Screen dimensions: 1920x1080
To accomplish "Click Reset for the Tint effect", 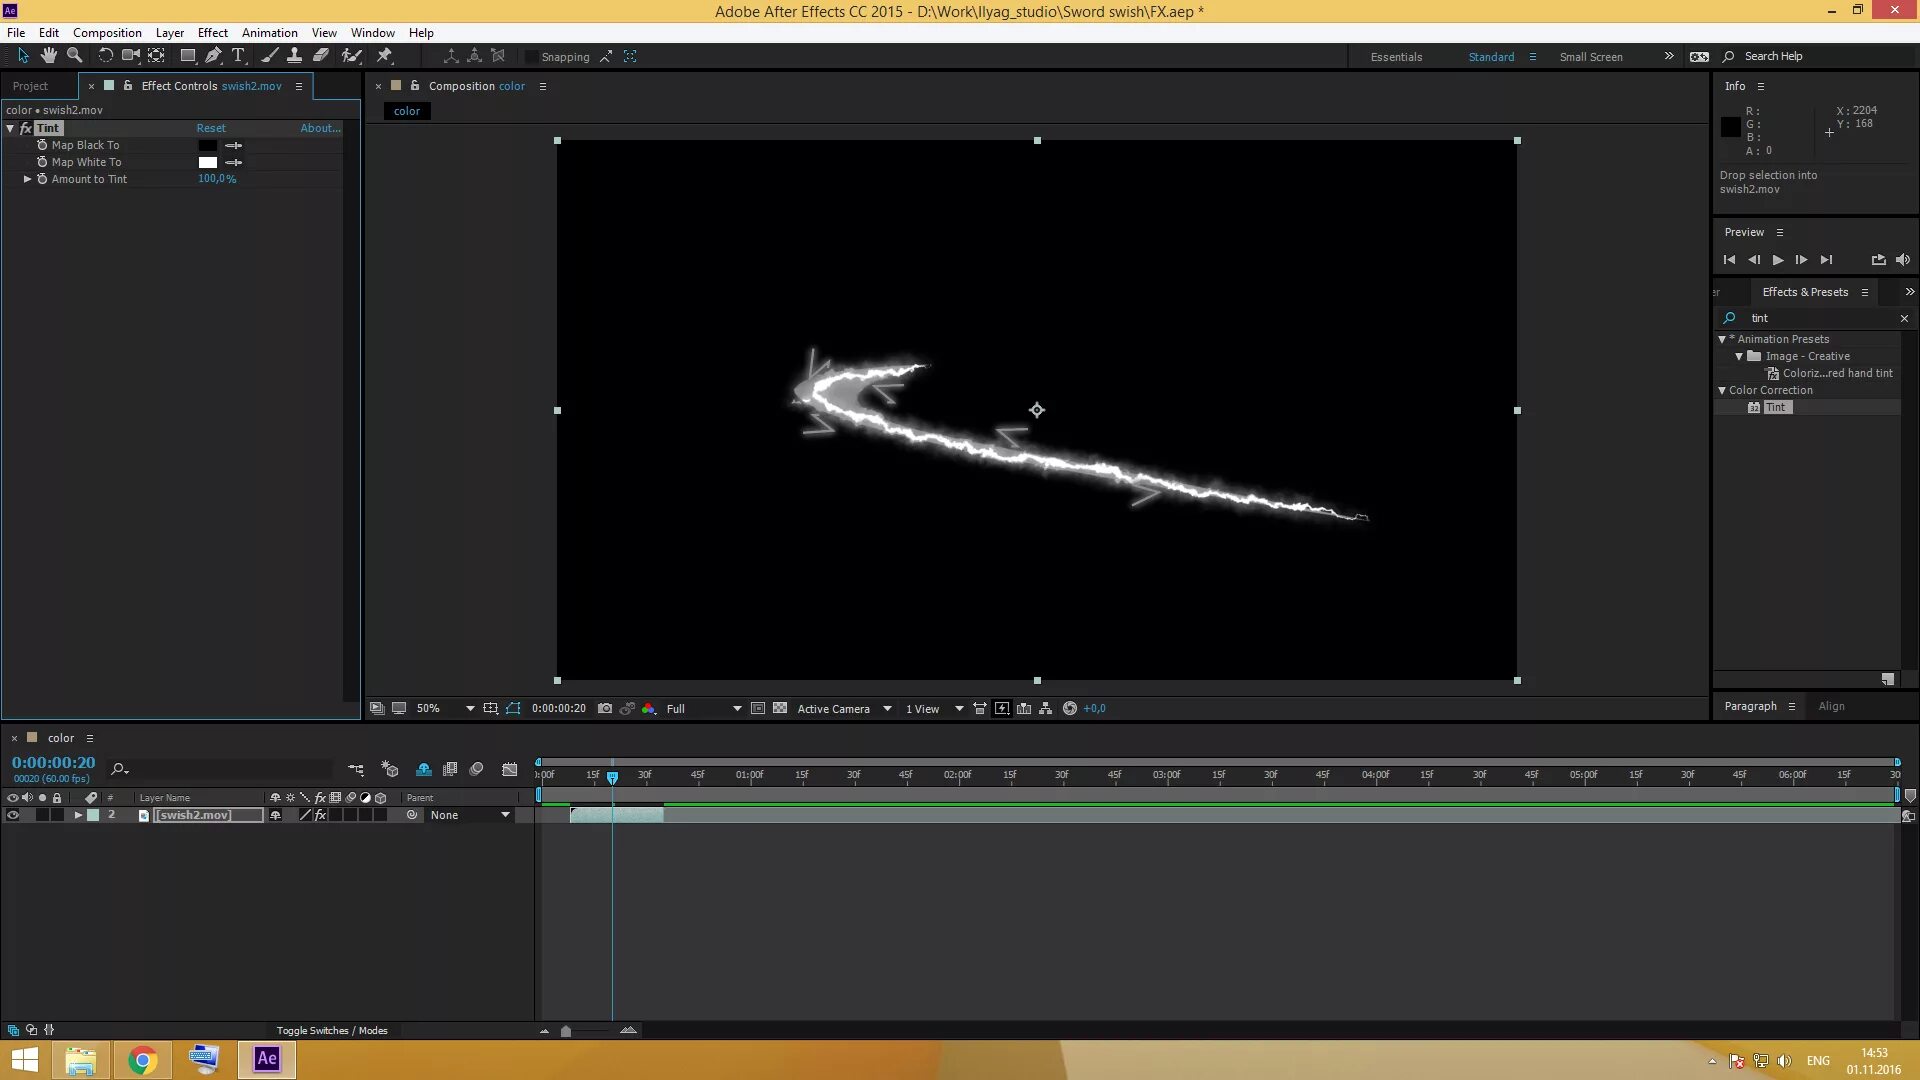I will click(210, 128).
